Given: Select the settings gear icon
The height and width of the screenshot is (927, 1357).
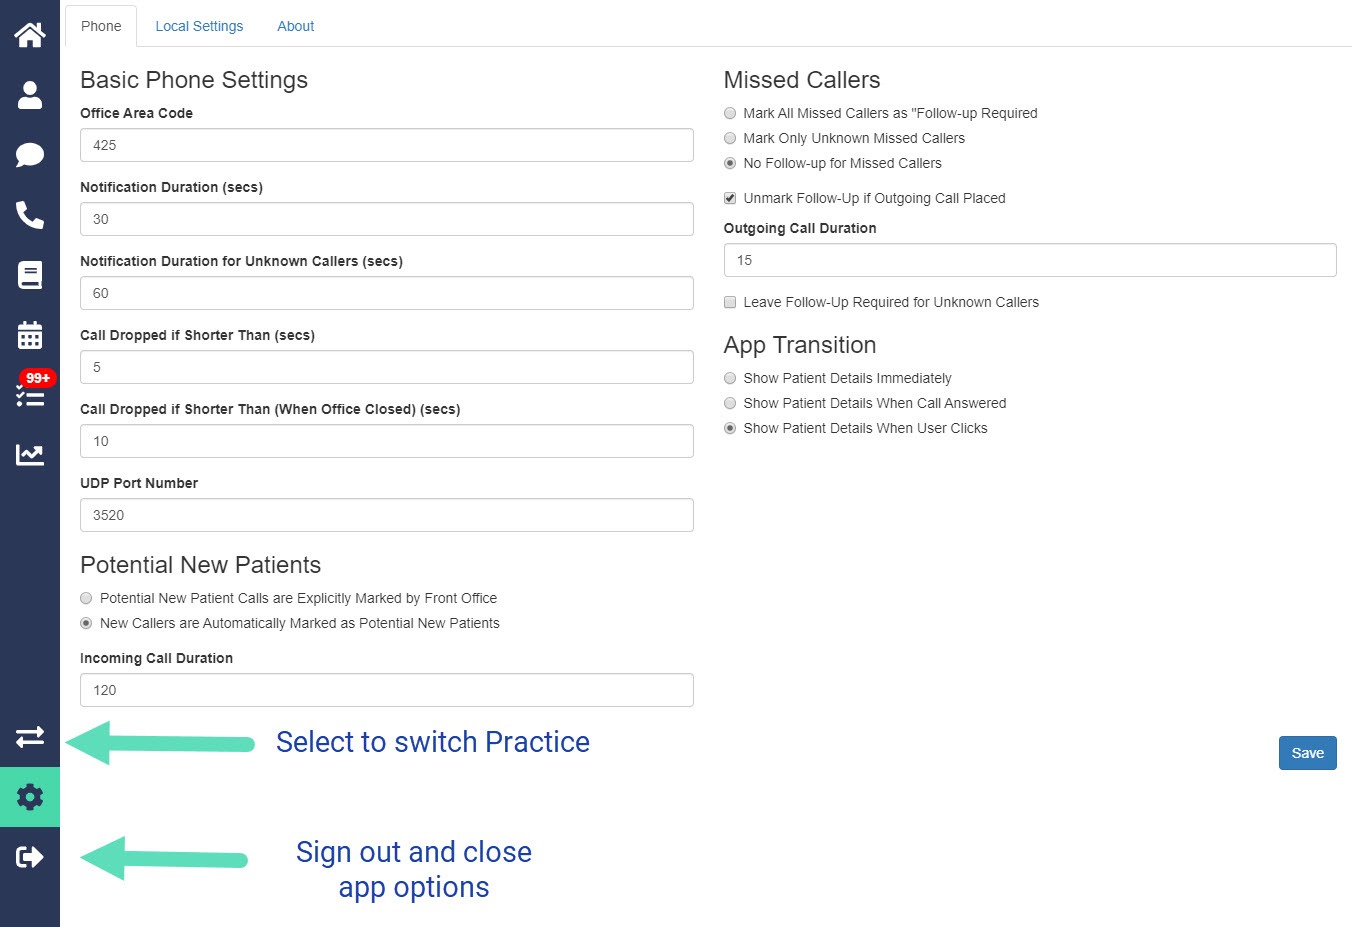Looking at the screenshot, I should click(x=30, y=797).
